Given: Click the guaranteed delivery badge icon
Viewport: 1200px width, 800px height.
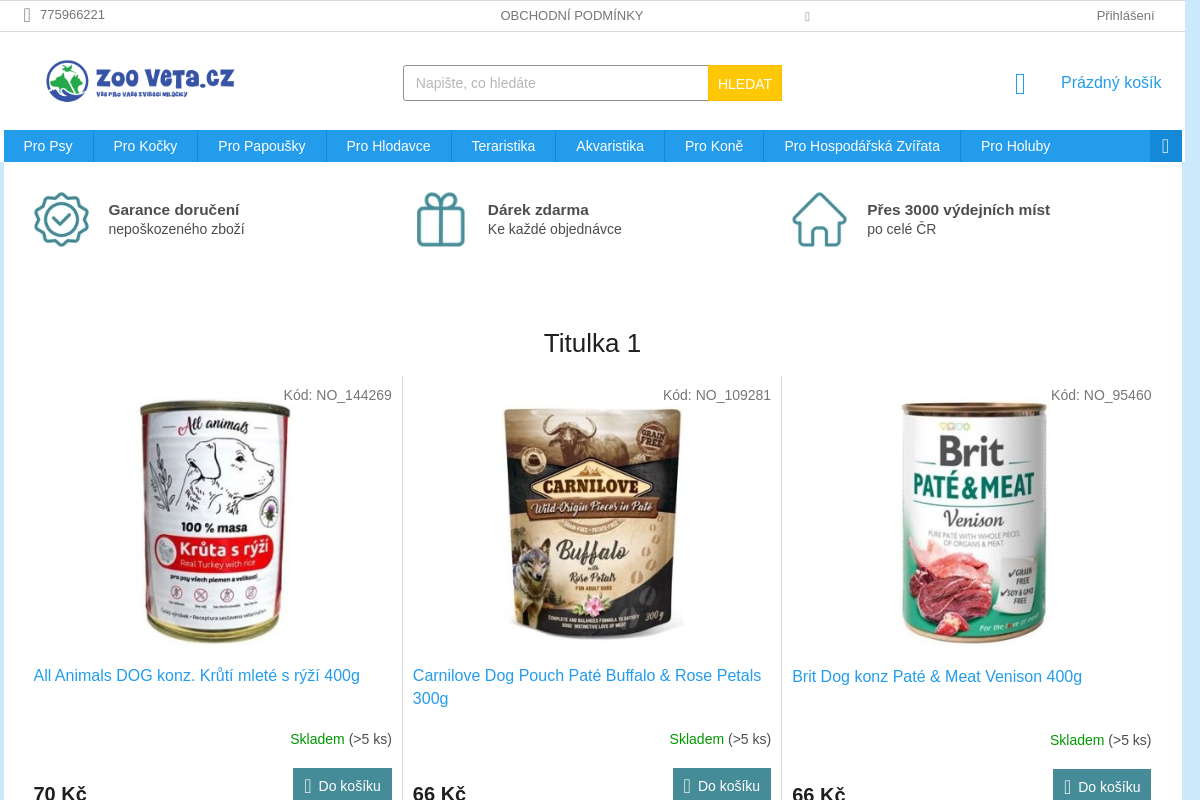Looking at the screenshot, I should (x=62, y=219).
